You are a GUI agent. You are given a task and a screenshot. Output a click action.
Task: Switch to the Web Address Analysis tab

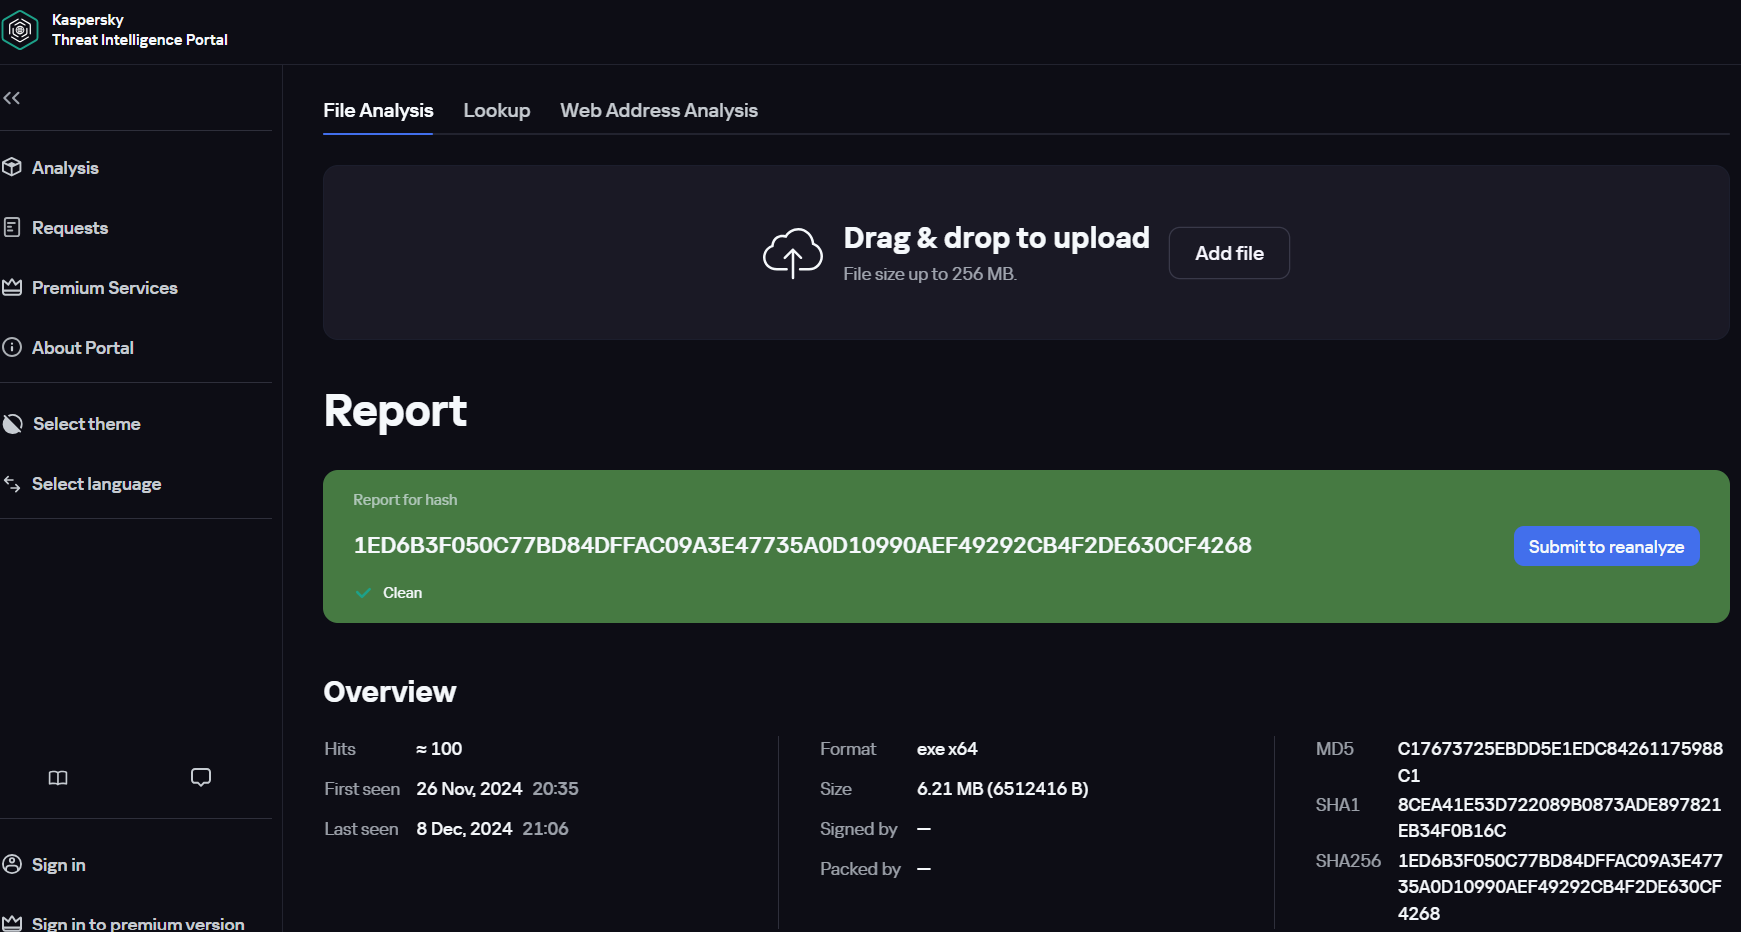click(x=659, y=111)
